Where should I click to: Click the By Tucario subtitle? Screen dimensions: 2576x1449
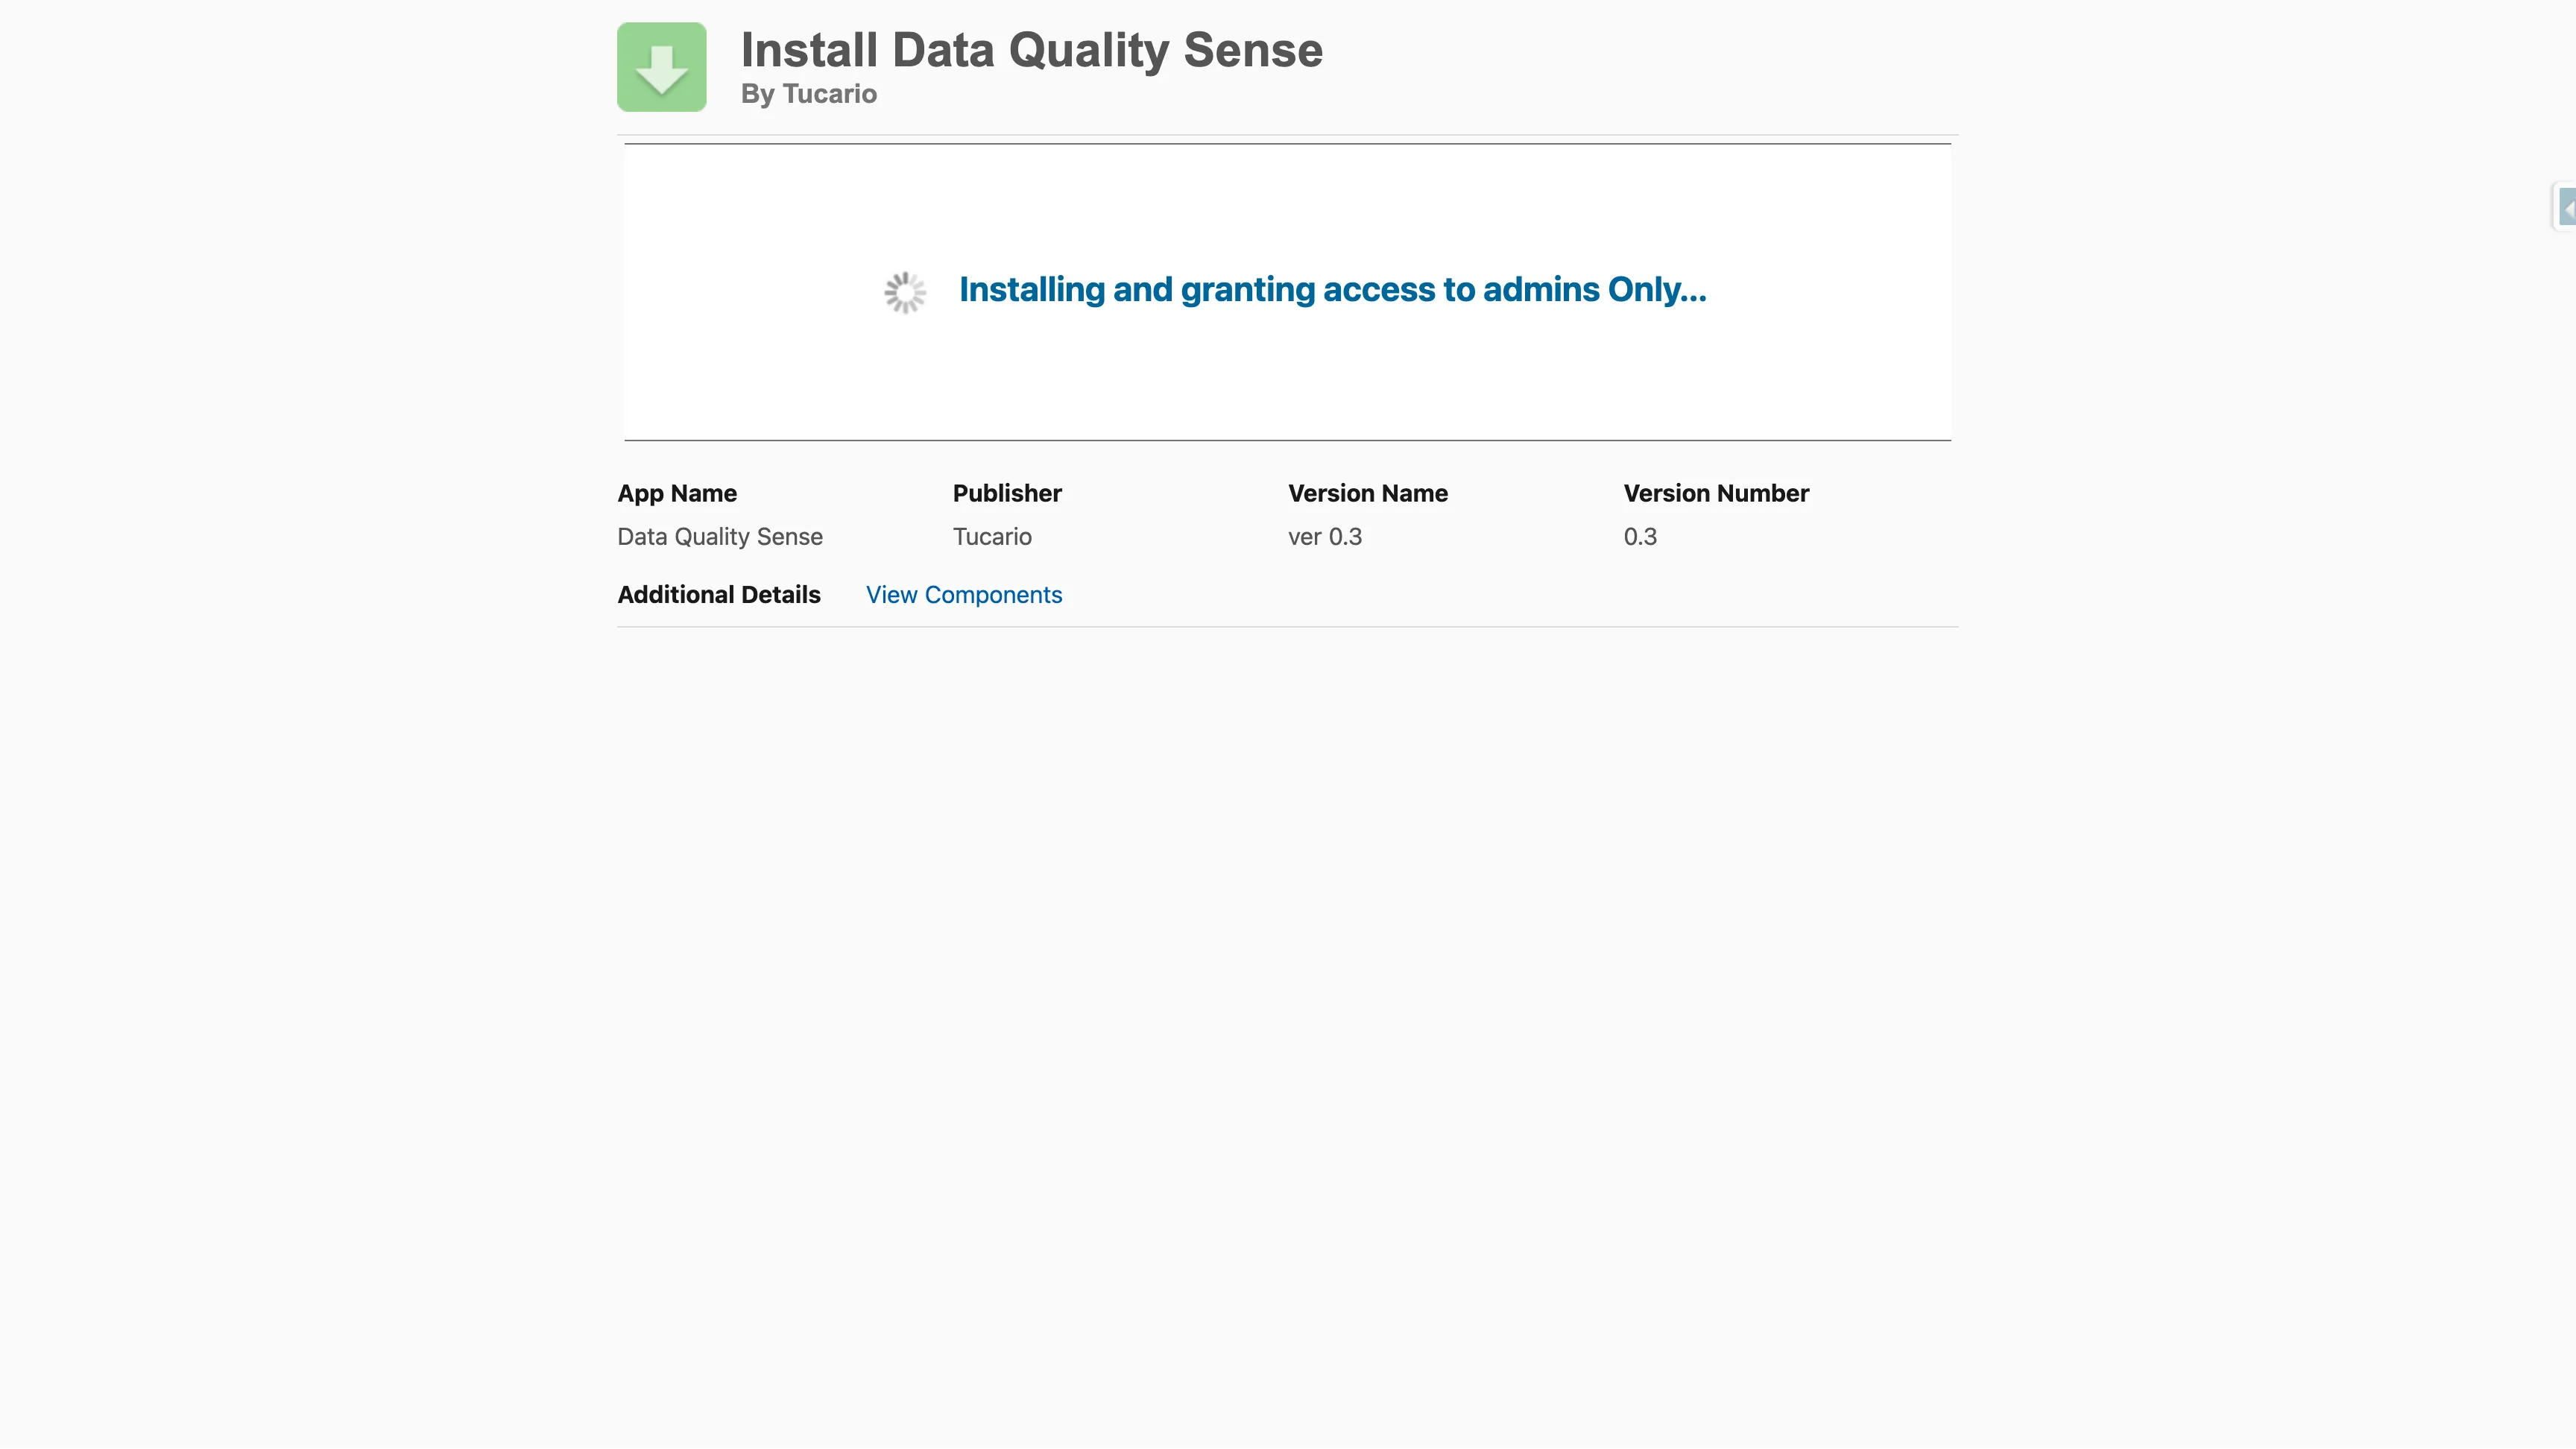click(808, 94)
